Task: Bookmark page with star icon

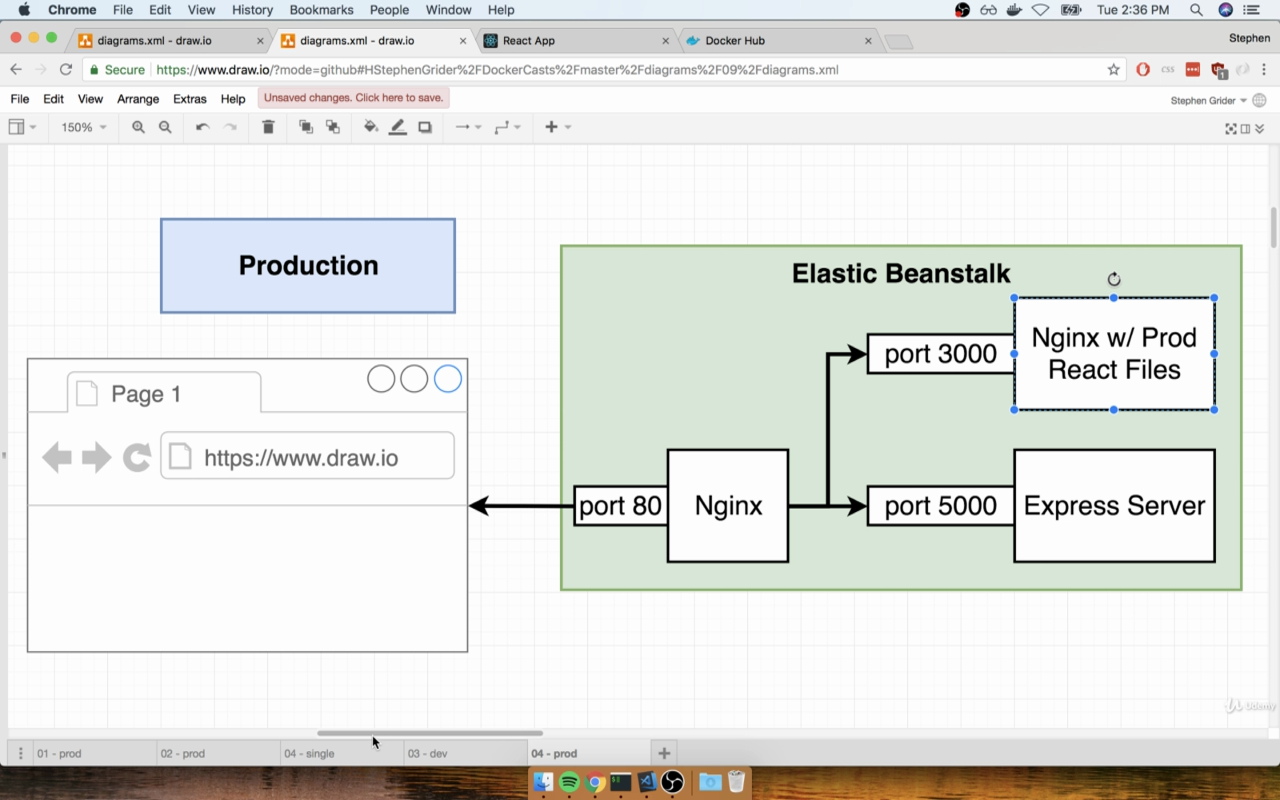Action: pos(1113,70)
